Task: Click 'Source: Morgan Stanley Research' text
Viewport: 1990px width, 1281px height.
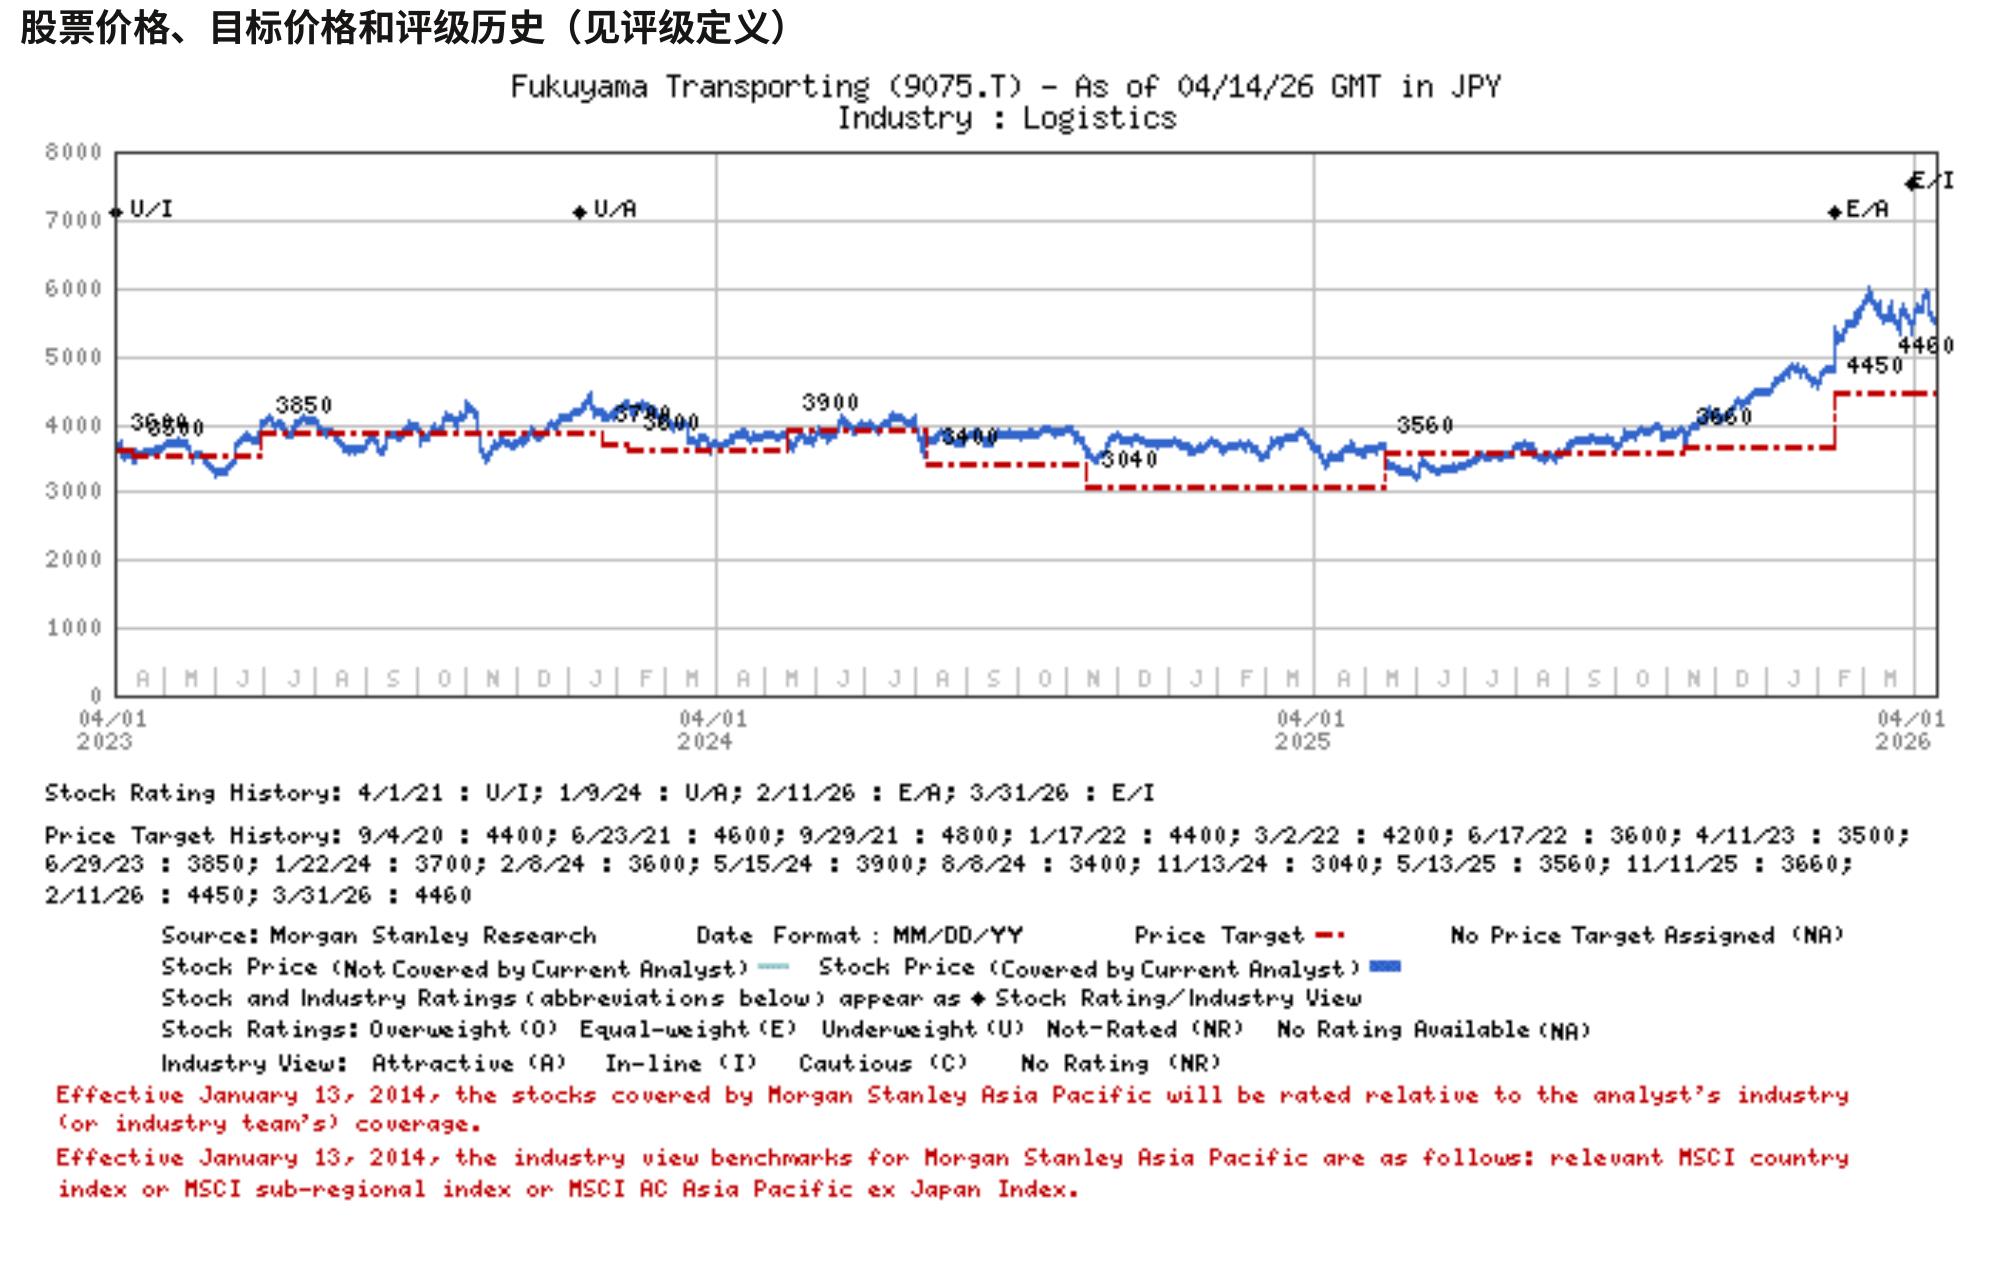Action: [x=379, y=935]
